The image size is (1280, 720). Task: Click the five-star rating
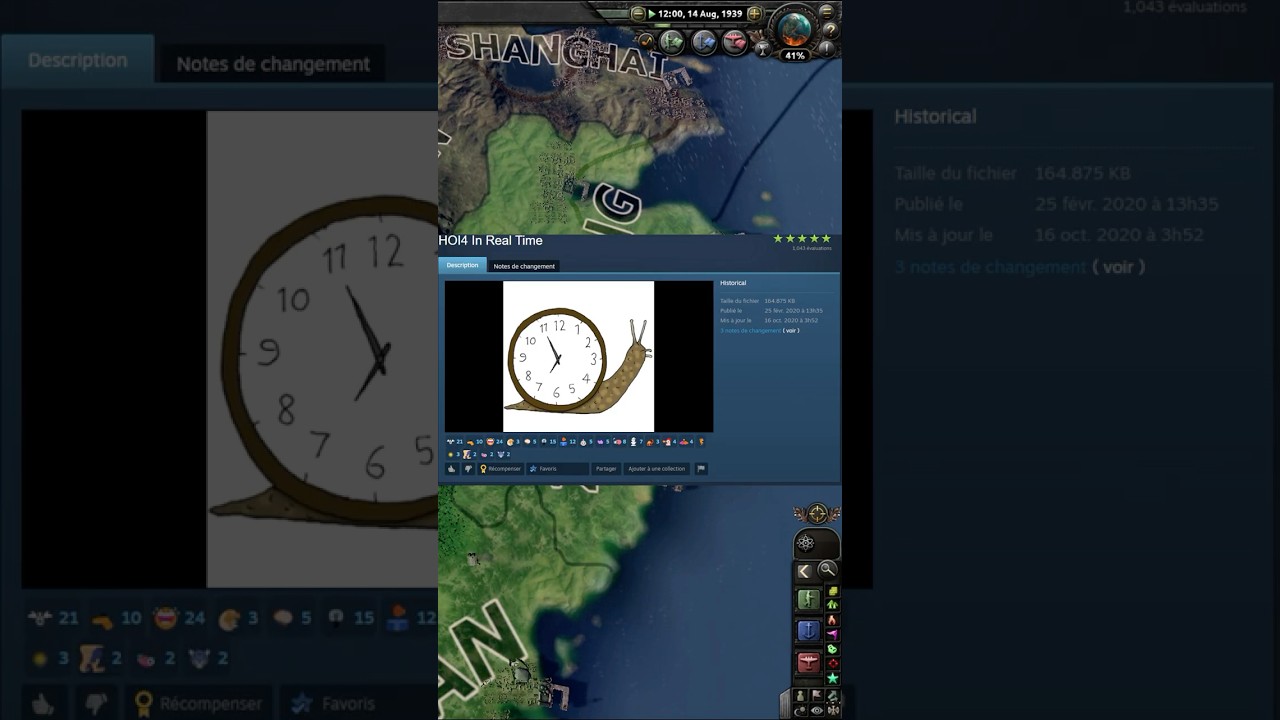click(x=802, y=238)
